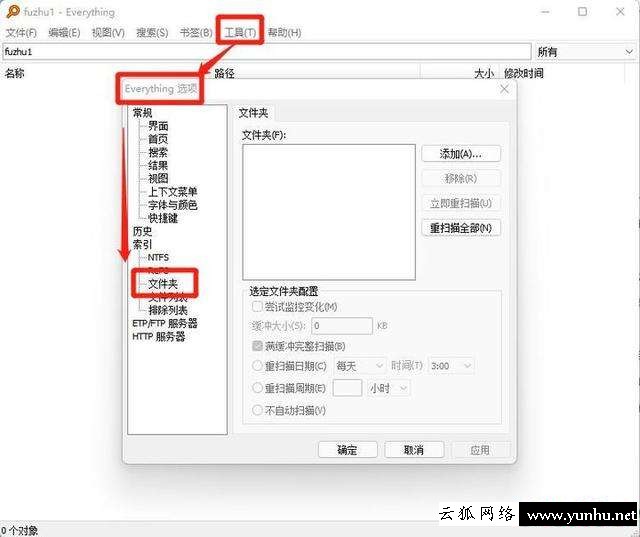
Task: Select 结果 in the options tree
Action: coord(158,165)
